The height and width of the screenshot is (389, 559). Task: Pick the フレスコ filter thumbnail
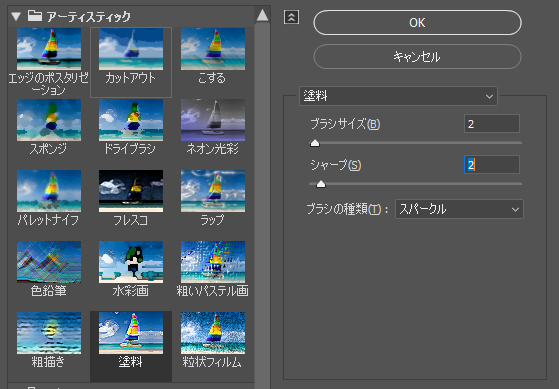[131, 191]
